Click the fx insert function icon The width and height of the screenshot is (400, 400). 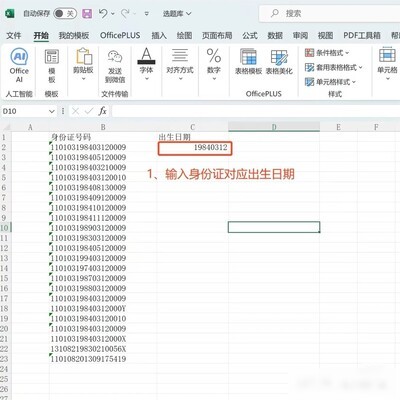(x=102, y=111)
